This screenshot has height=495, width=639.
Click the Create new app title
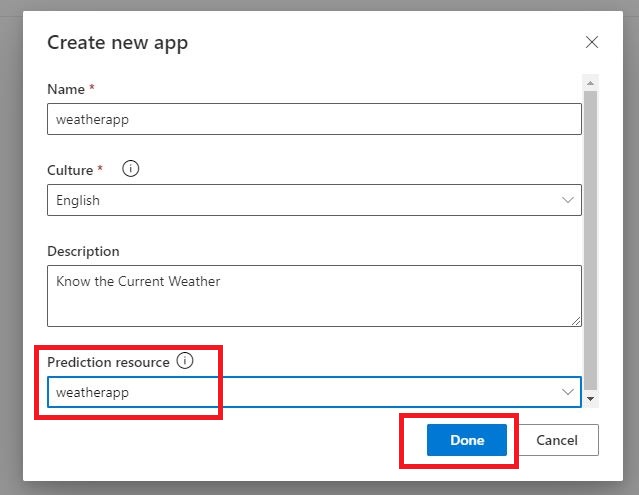(117, 42)
